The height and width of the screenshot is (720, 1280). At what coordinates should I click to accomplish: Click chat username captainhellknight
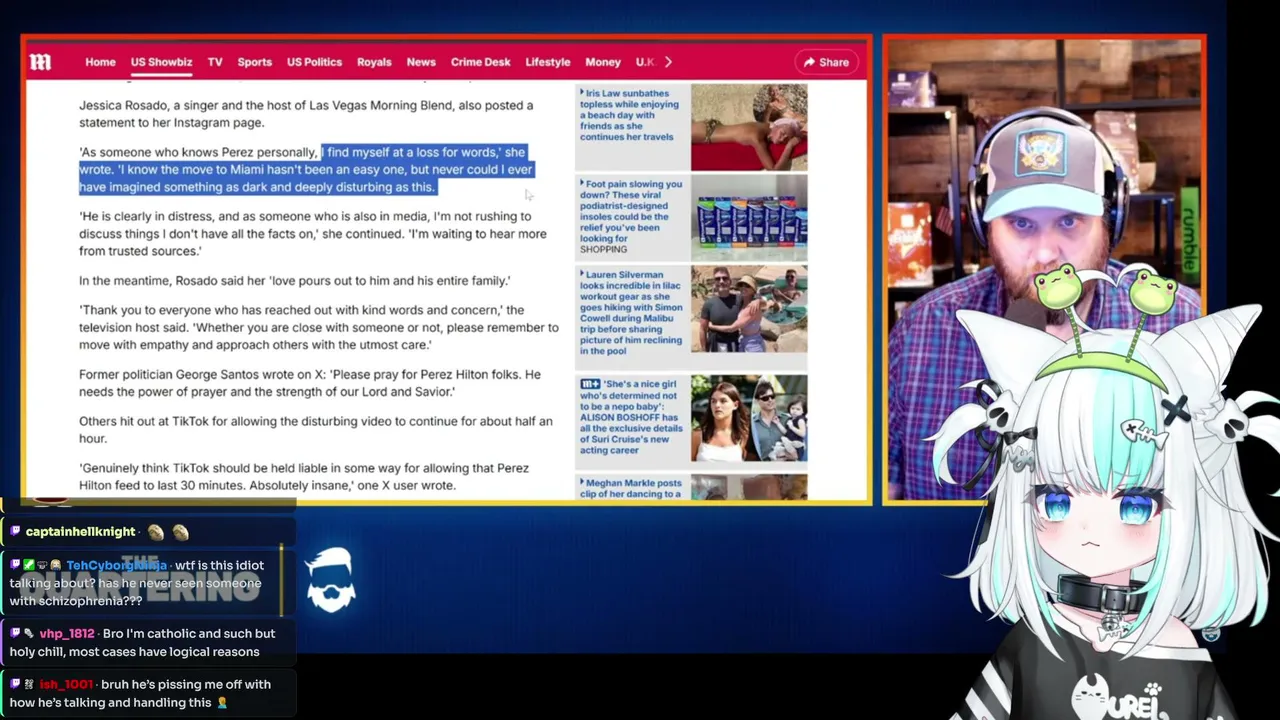pyautogui.click(x=80, y=532)
